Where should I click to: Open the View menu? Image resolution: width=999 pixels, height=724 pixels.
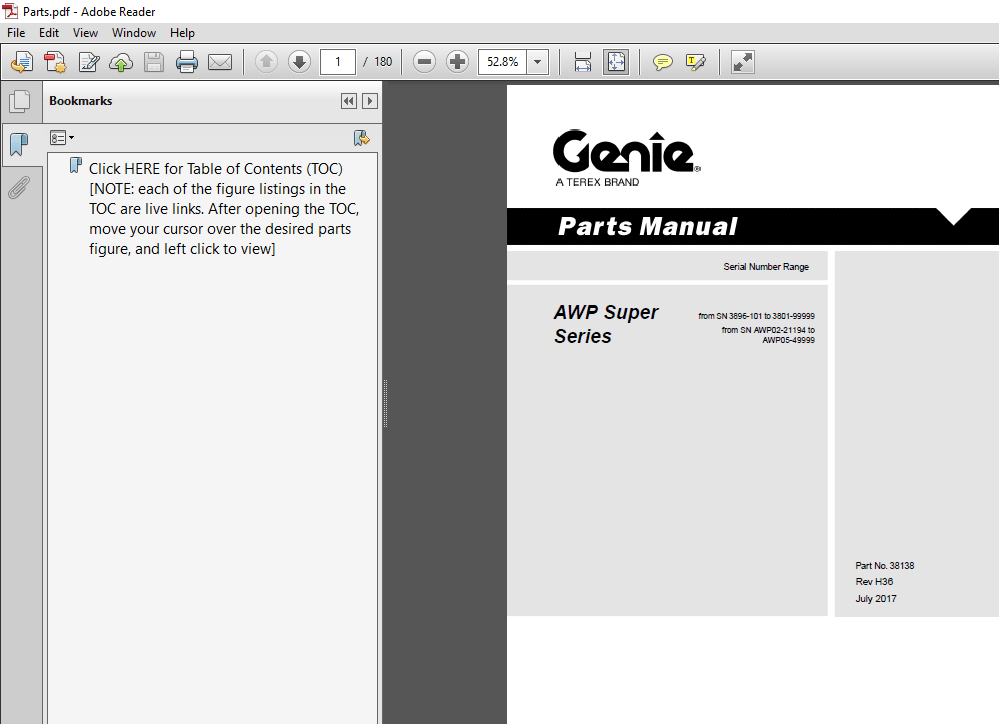coord(85,32)
